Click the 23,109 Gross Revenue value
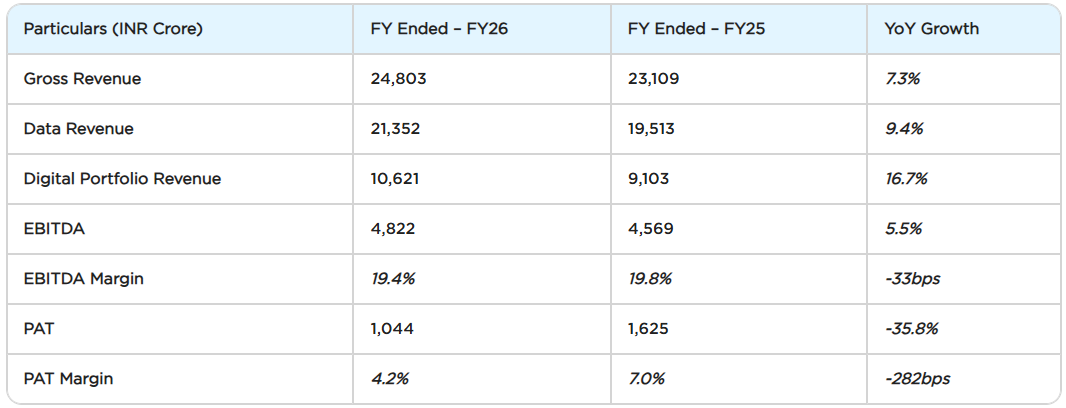The height and width of the screenshot is (408, 1066). pyautogui.click(x=653, y=79)
